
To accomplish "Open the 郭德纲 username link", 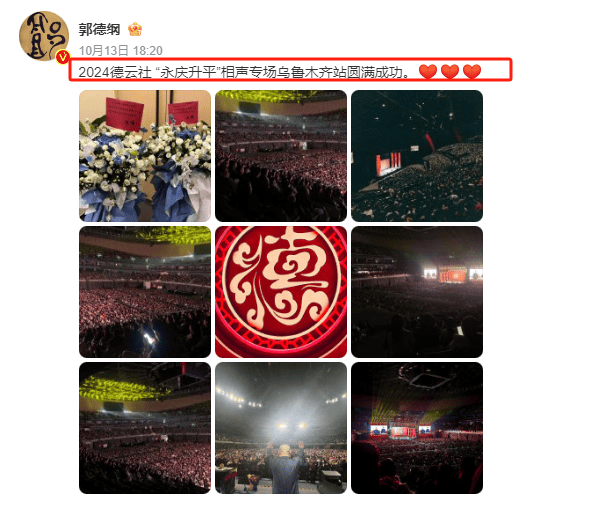I will [x=100, y=29].
